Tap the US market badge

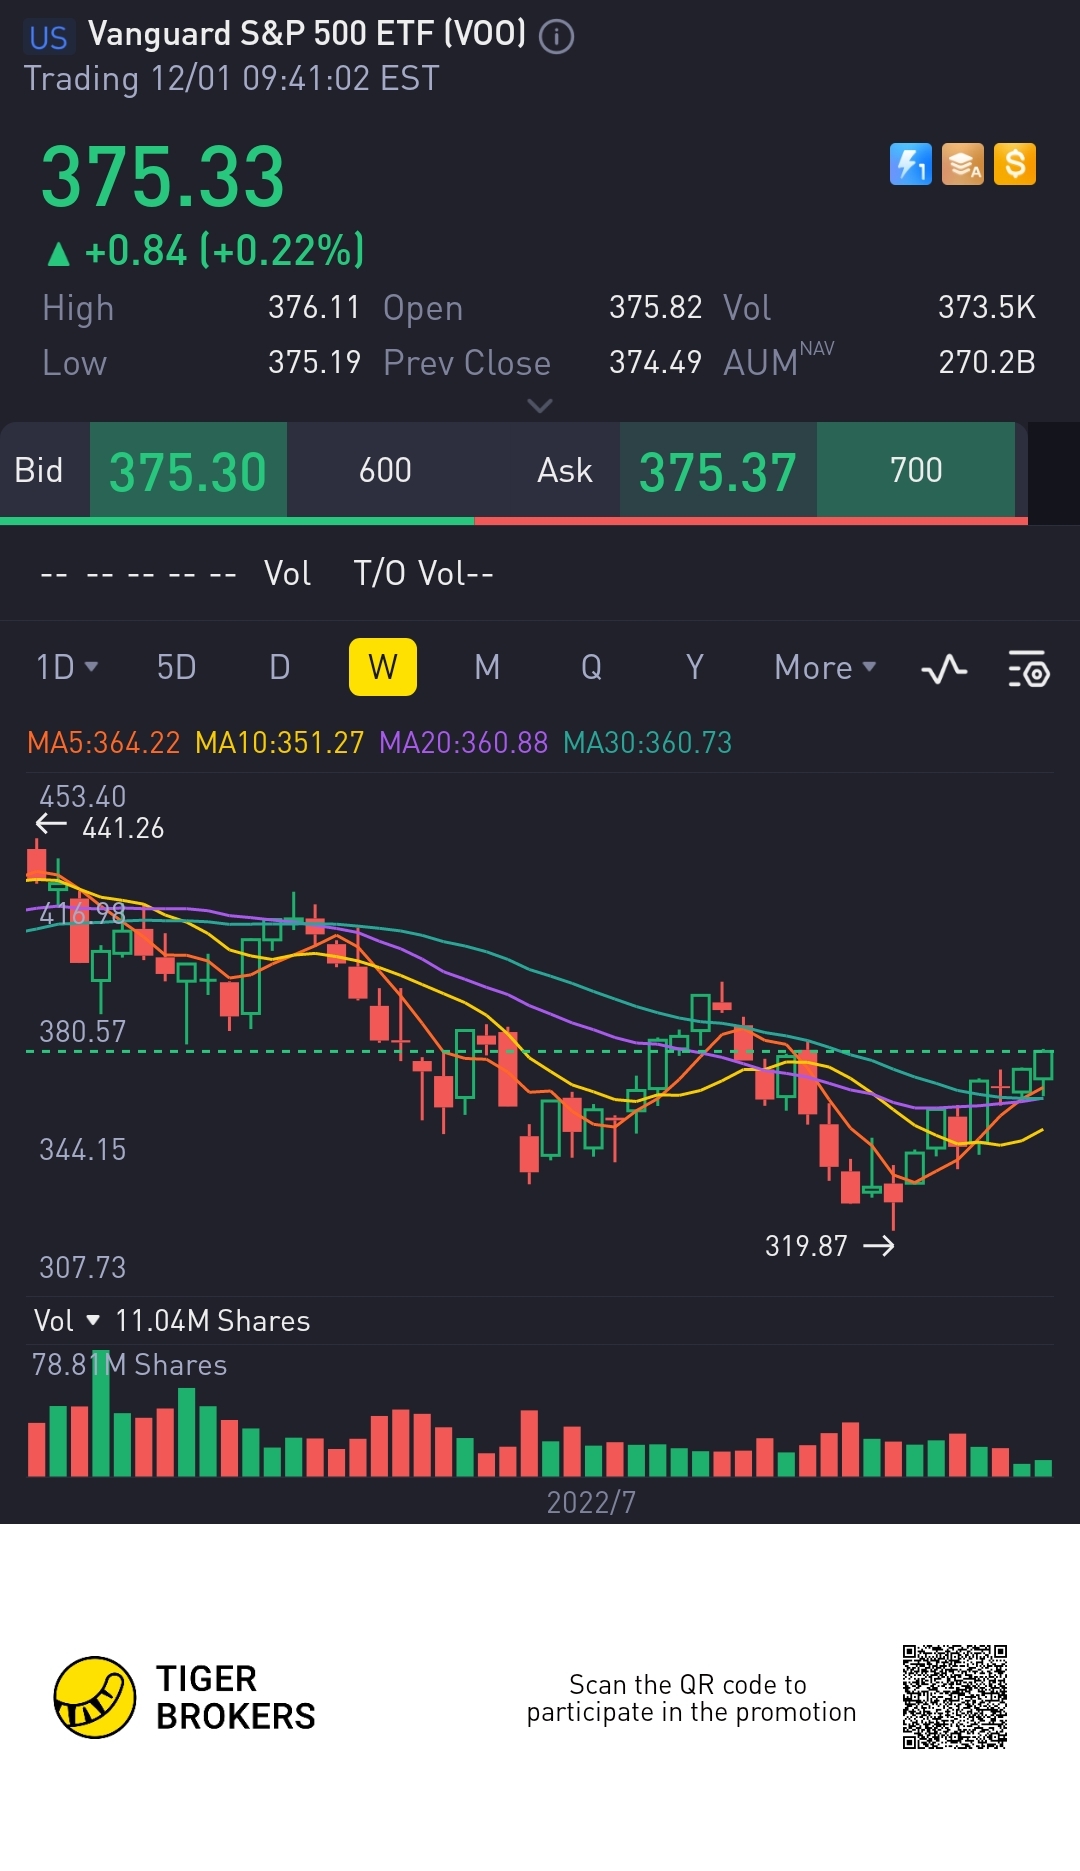pos(48,38)
